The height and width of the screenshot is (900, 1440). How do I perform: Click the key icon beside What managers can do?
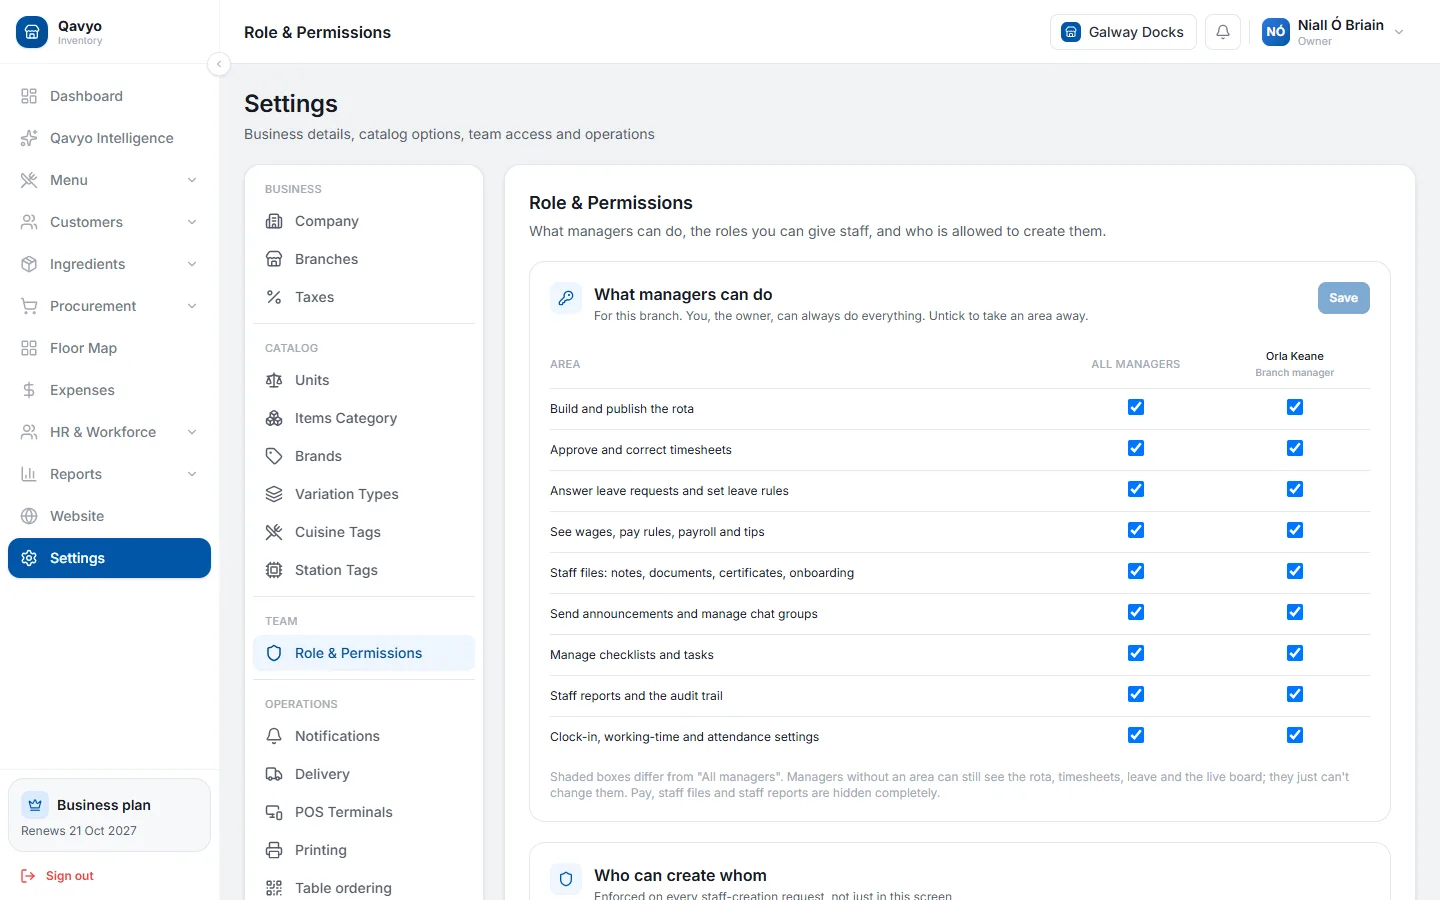pos(566,298)
